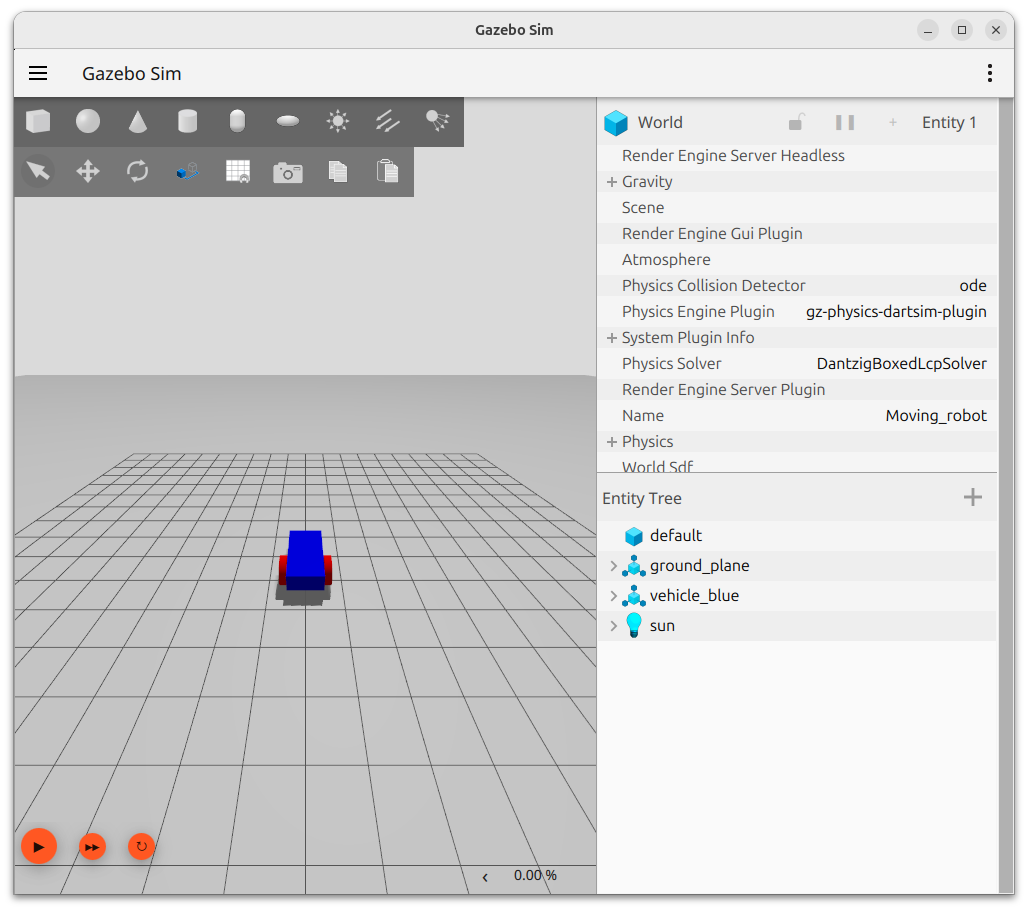Add a capsule shape
This screenshot has height=911, width=1028.
pyautogui.click(x=237, y=122)
